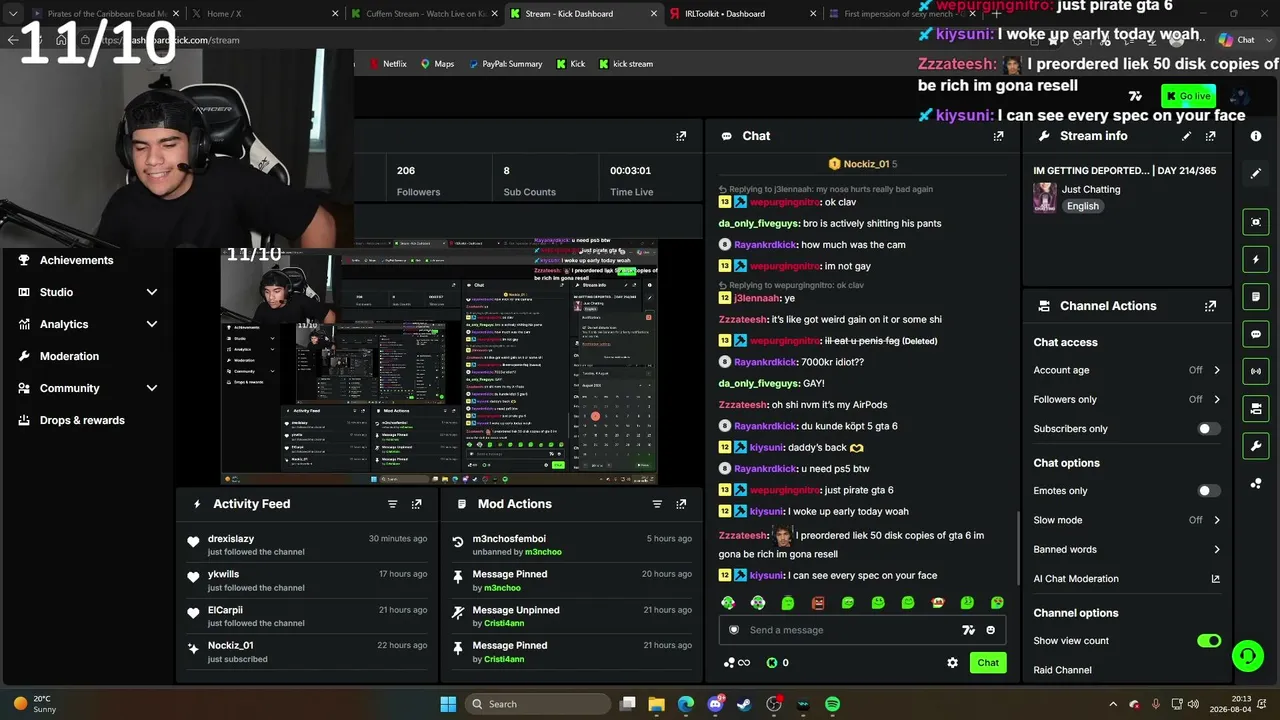This screenshot has height=720, width=1280.
Task: Edit stream info with the pencil icon
Action: pyautogui.click(x=1186, y=136)
